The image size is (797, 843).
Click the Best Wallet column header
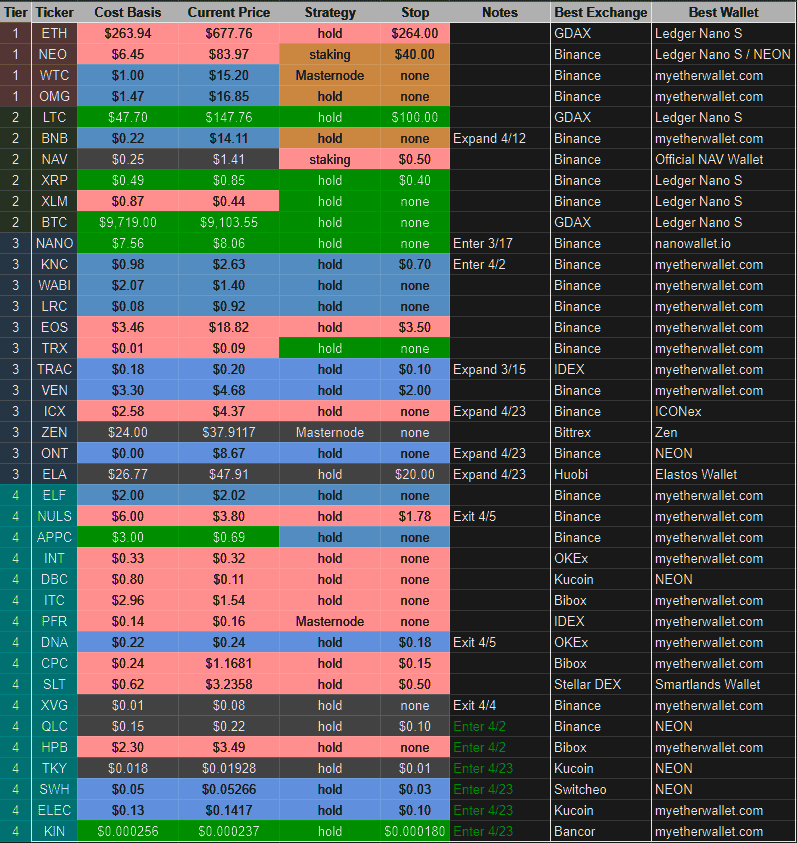723,12
